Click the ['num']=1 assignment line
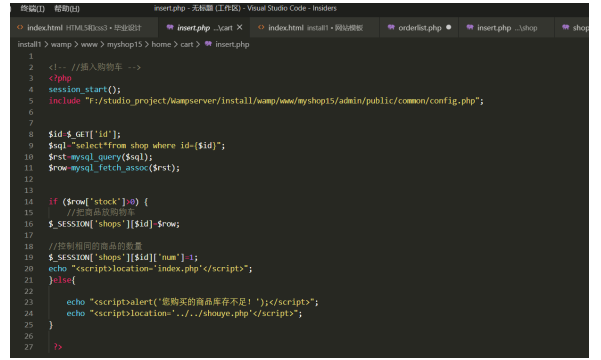Image resolution: width=601 pixels, height=360 pixels. [123, 257]
